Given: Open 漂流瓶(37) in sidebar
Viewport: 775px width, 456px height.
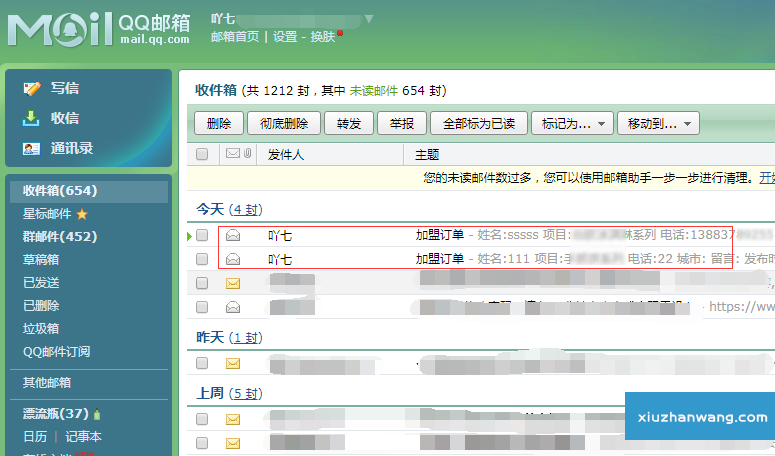Looking at the screenshot, I should (55, 414).
